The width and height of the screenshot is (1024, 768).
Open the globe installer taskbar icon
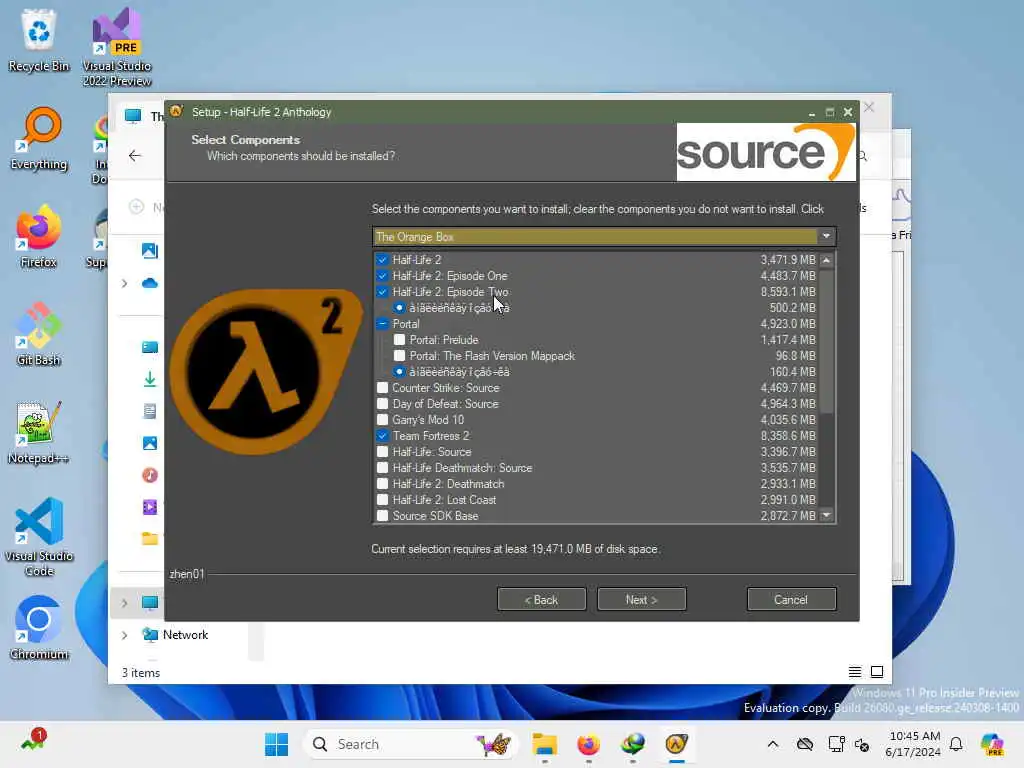(632, 744)
